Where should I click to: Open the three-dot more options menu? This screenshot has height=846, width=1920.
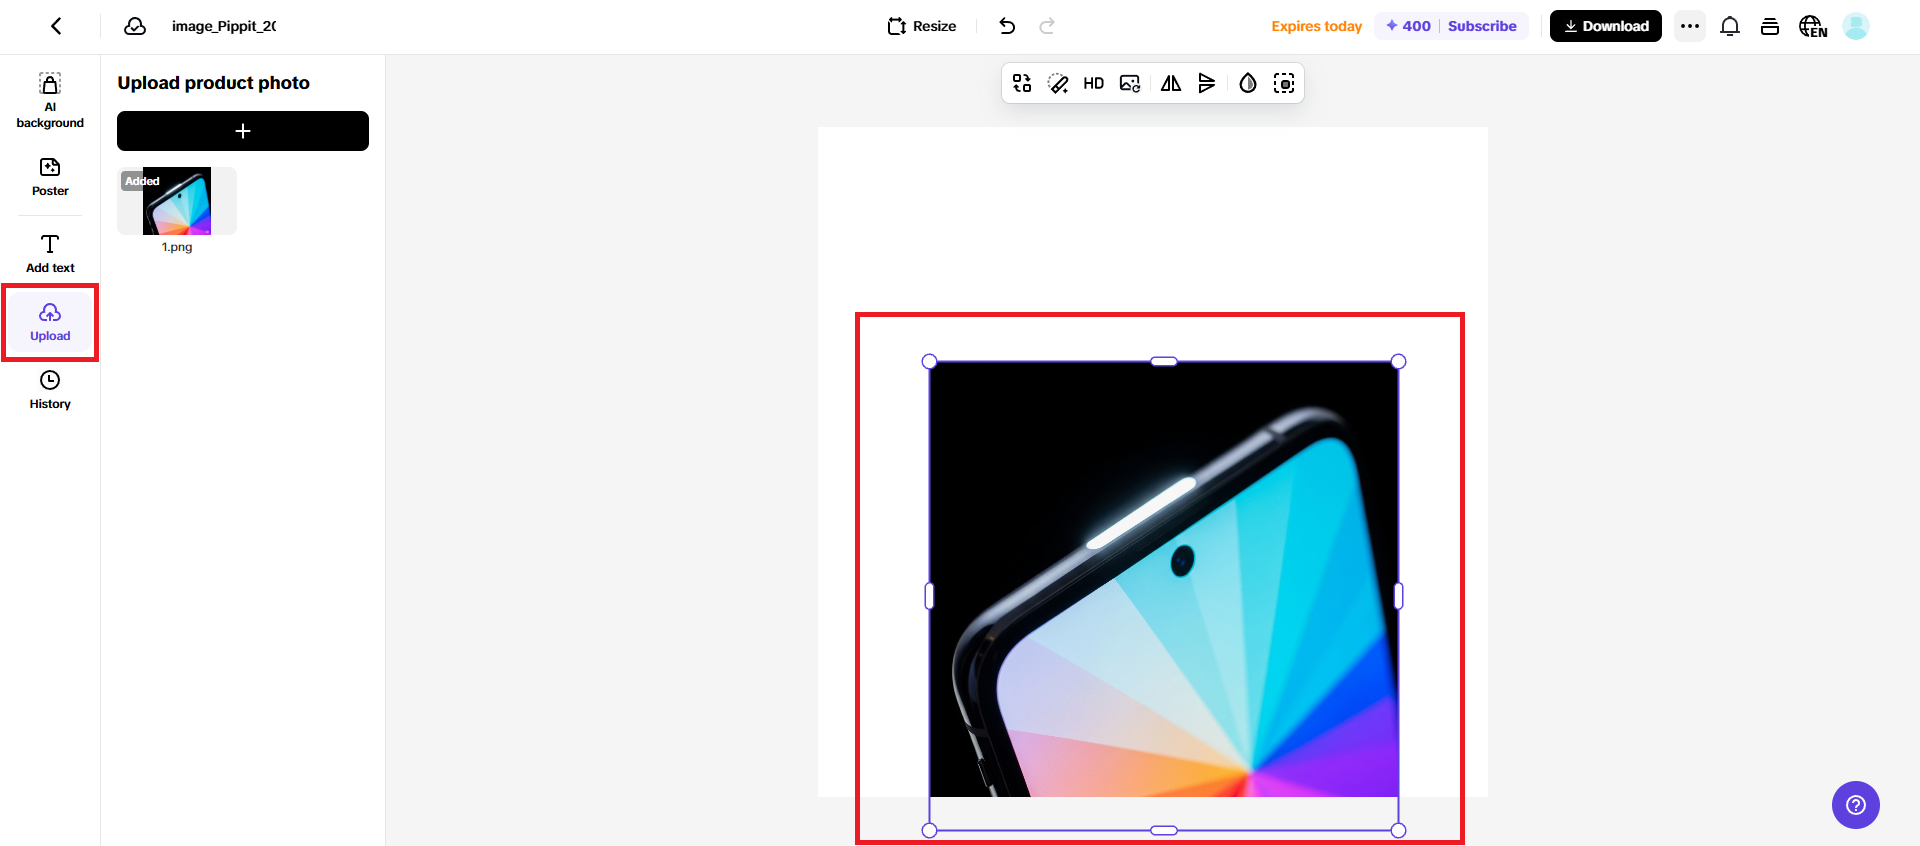click(x=1690, y=26)
